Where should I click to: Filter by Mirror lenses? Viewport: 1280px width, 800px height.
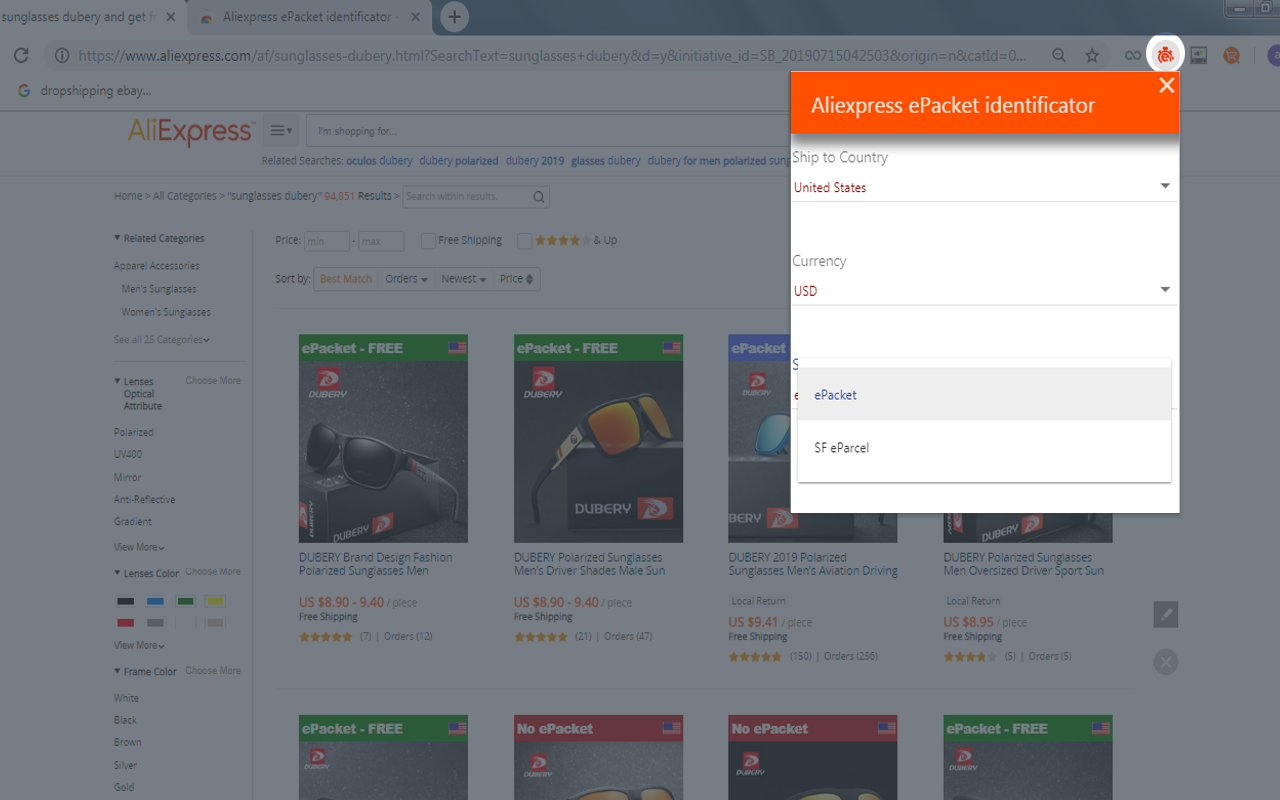(128, 477)
